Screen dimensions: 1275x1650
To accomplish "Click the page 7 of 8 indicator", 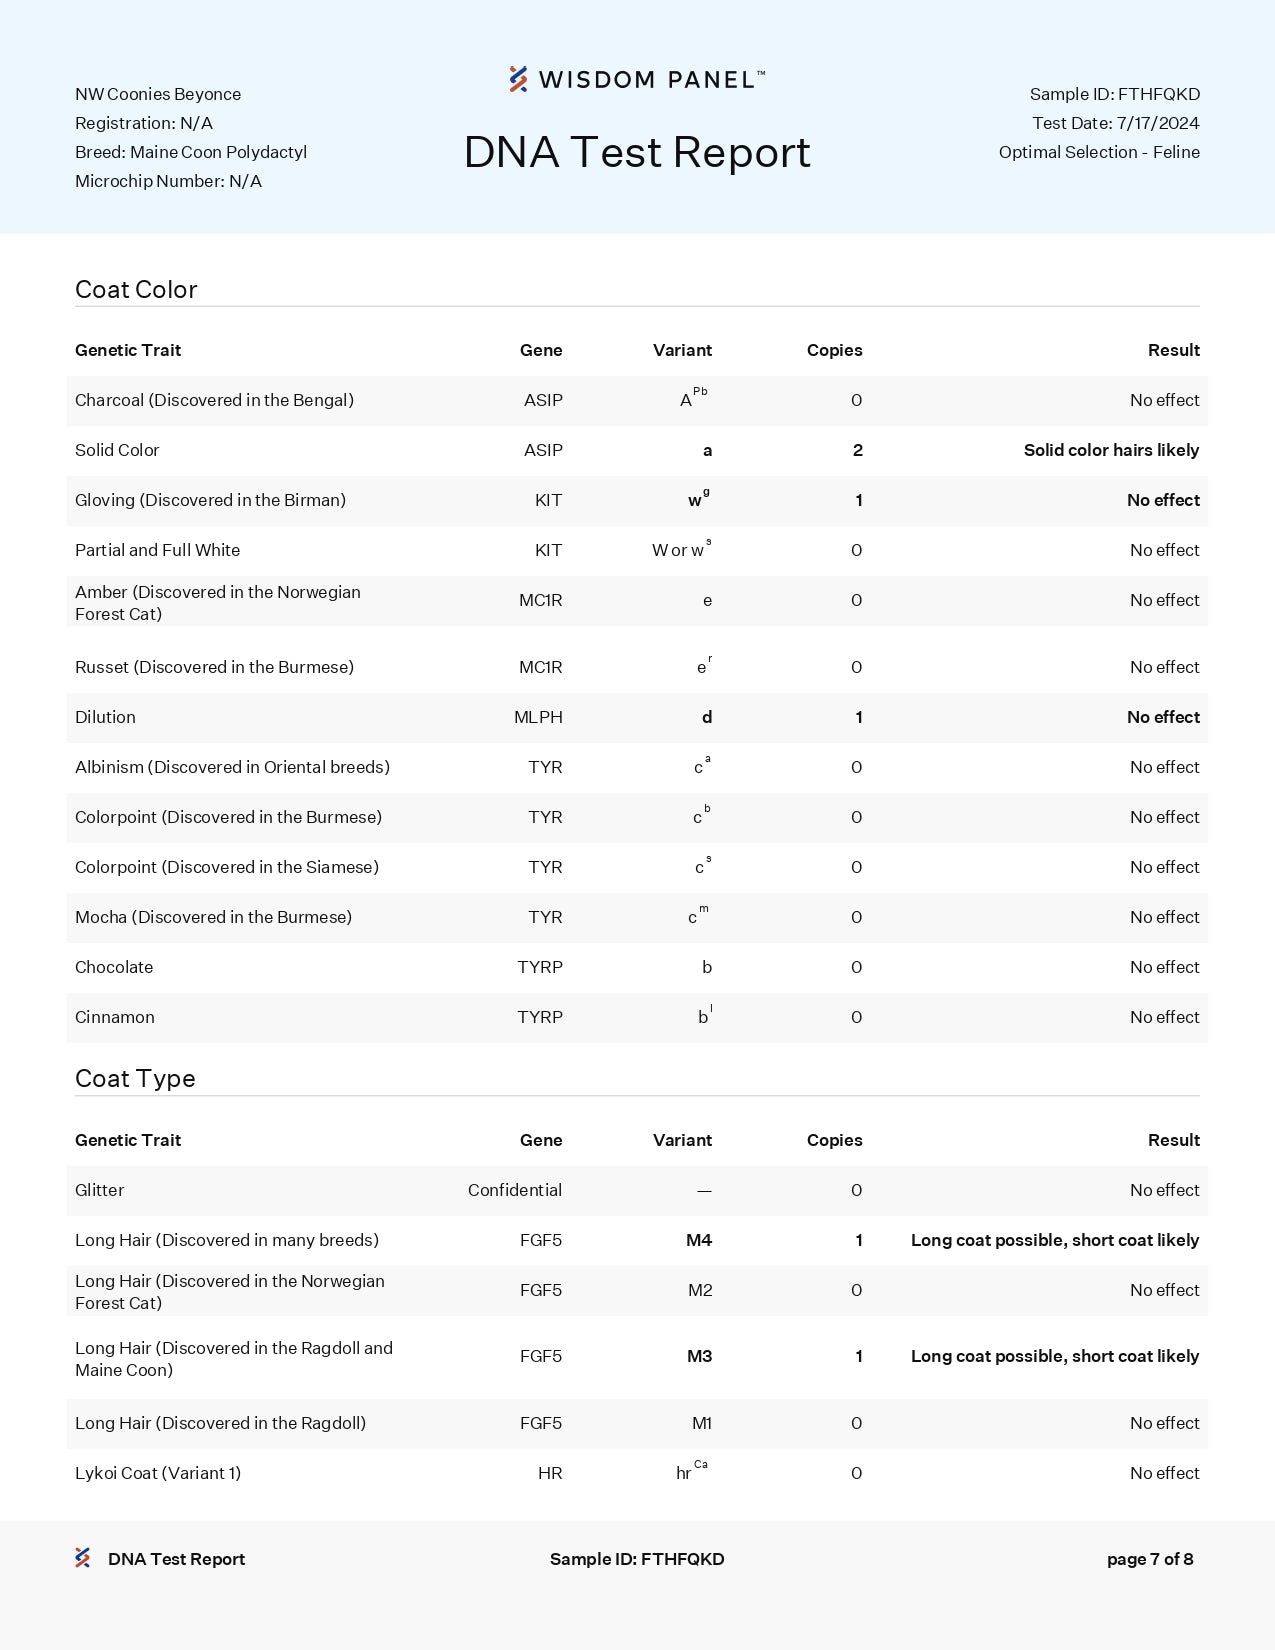I will tap(1150, 1559).
